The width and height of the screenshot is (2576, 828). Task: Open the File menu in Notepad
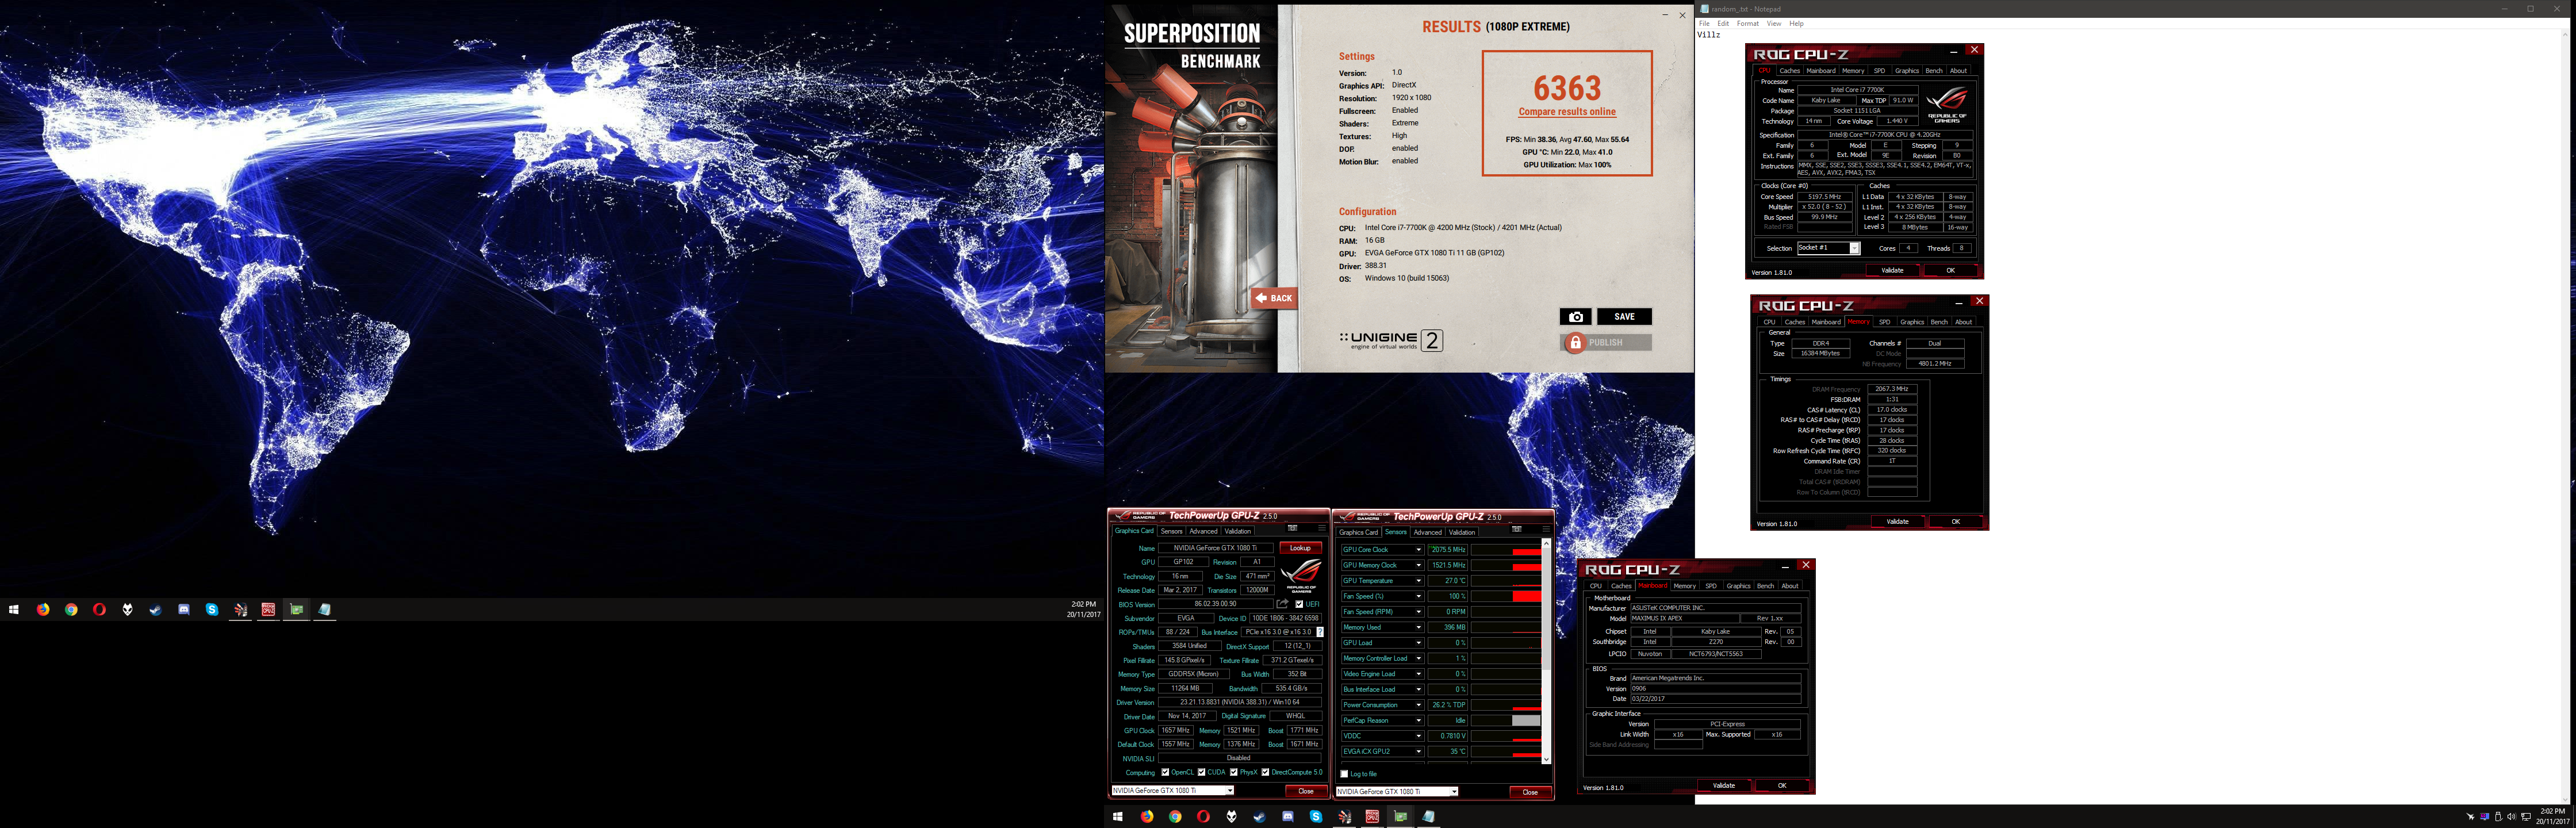tap(1704, 23)
